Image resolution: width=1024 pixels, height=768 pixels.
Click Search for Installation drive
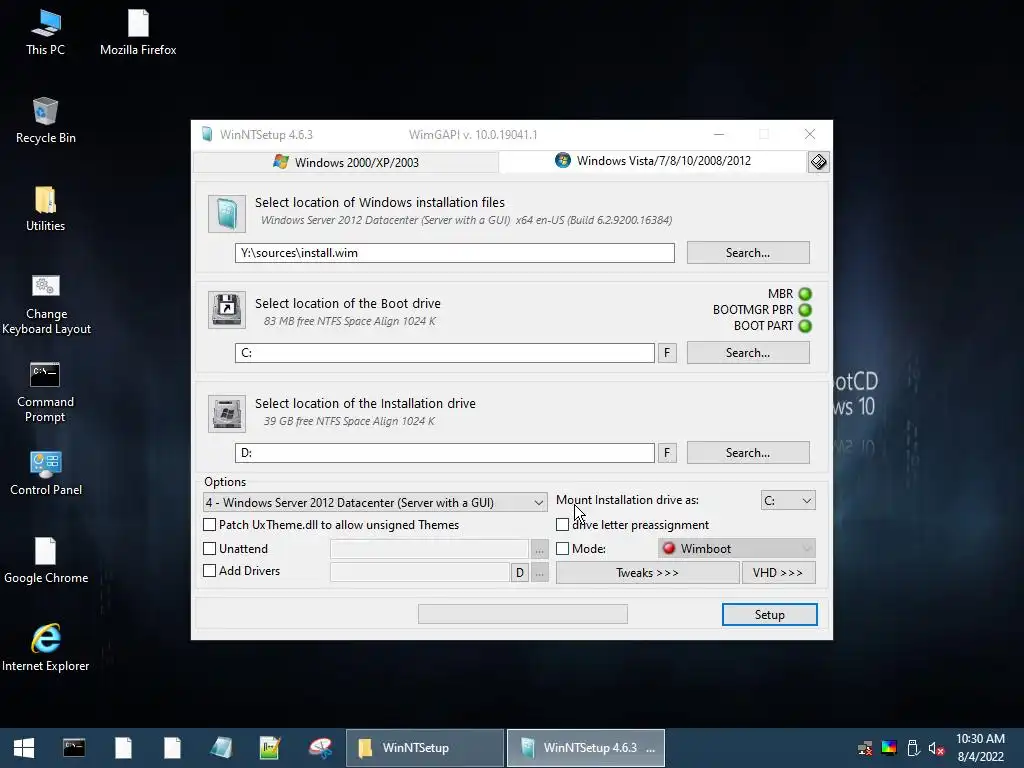click(748, 453)
